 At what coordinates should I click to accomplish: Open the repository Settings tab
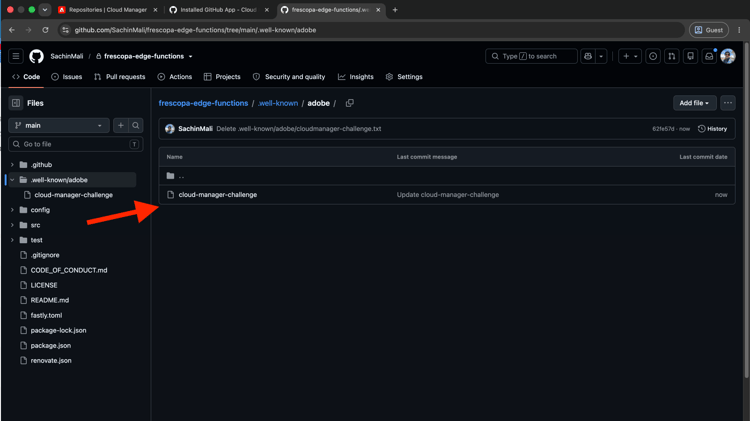pyautogui.click(x=405, y=77)
